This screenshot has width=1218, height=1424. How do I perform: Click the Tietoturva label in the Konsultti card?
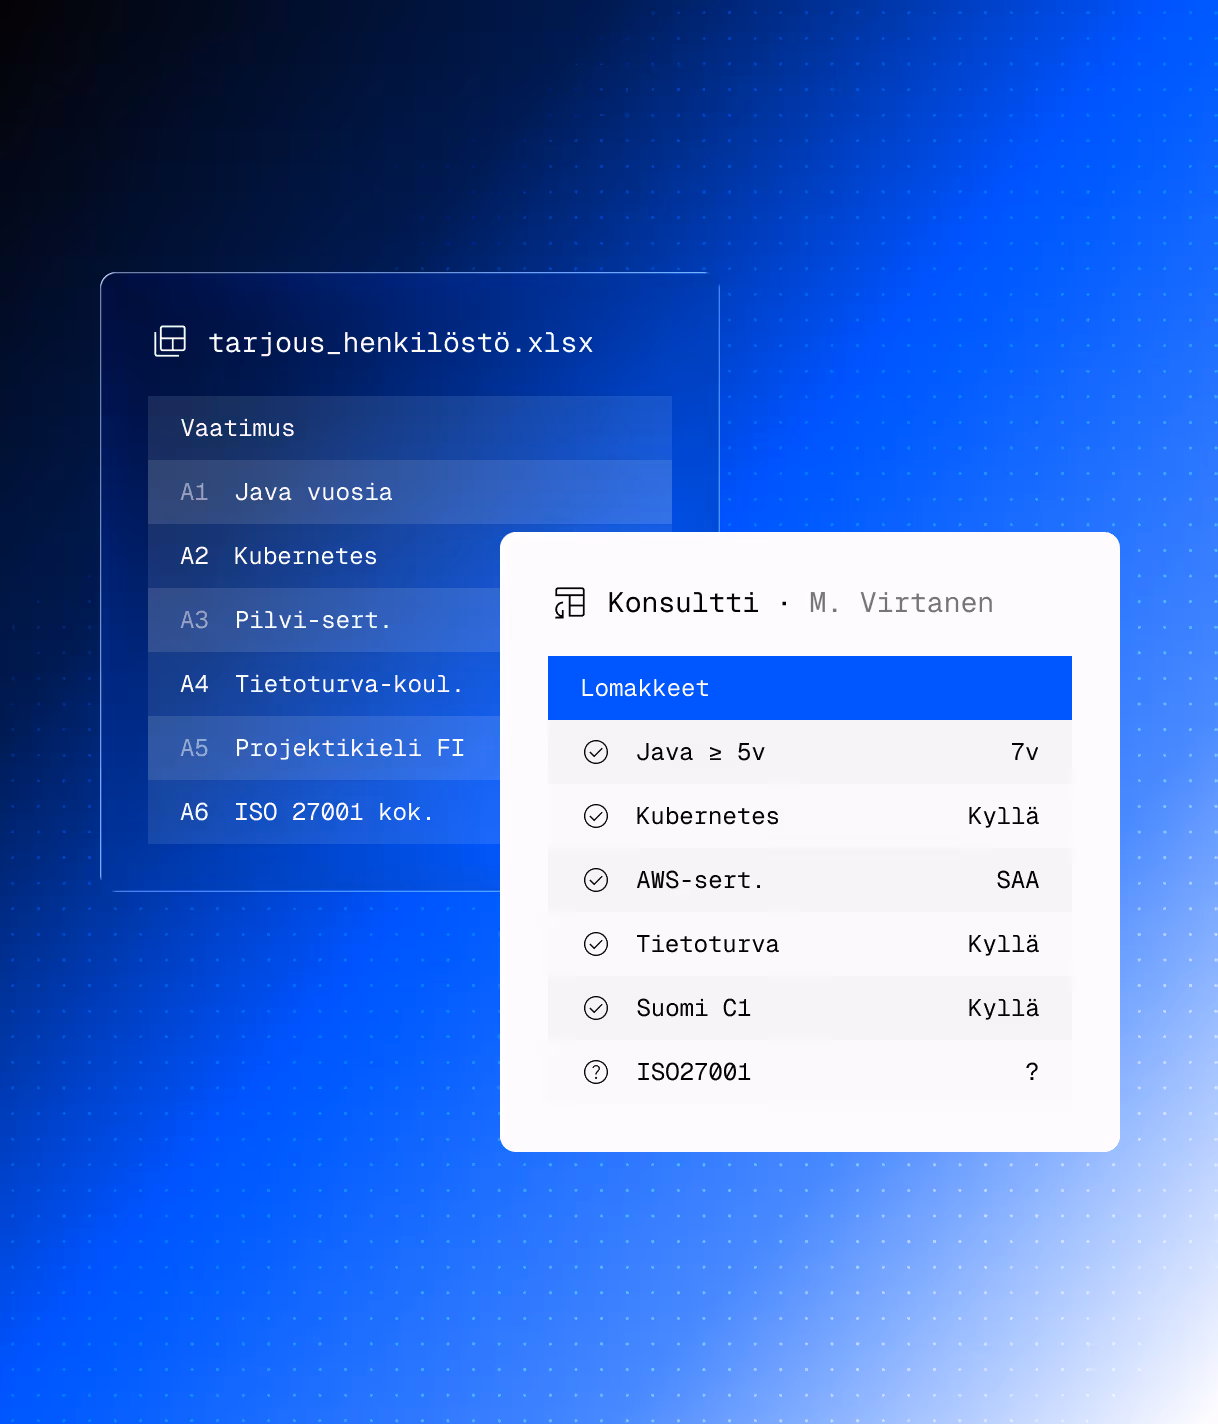pos(708,944)
